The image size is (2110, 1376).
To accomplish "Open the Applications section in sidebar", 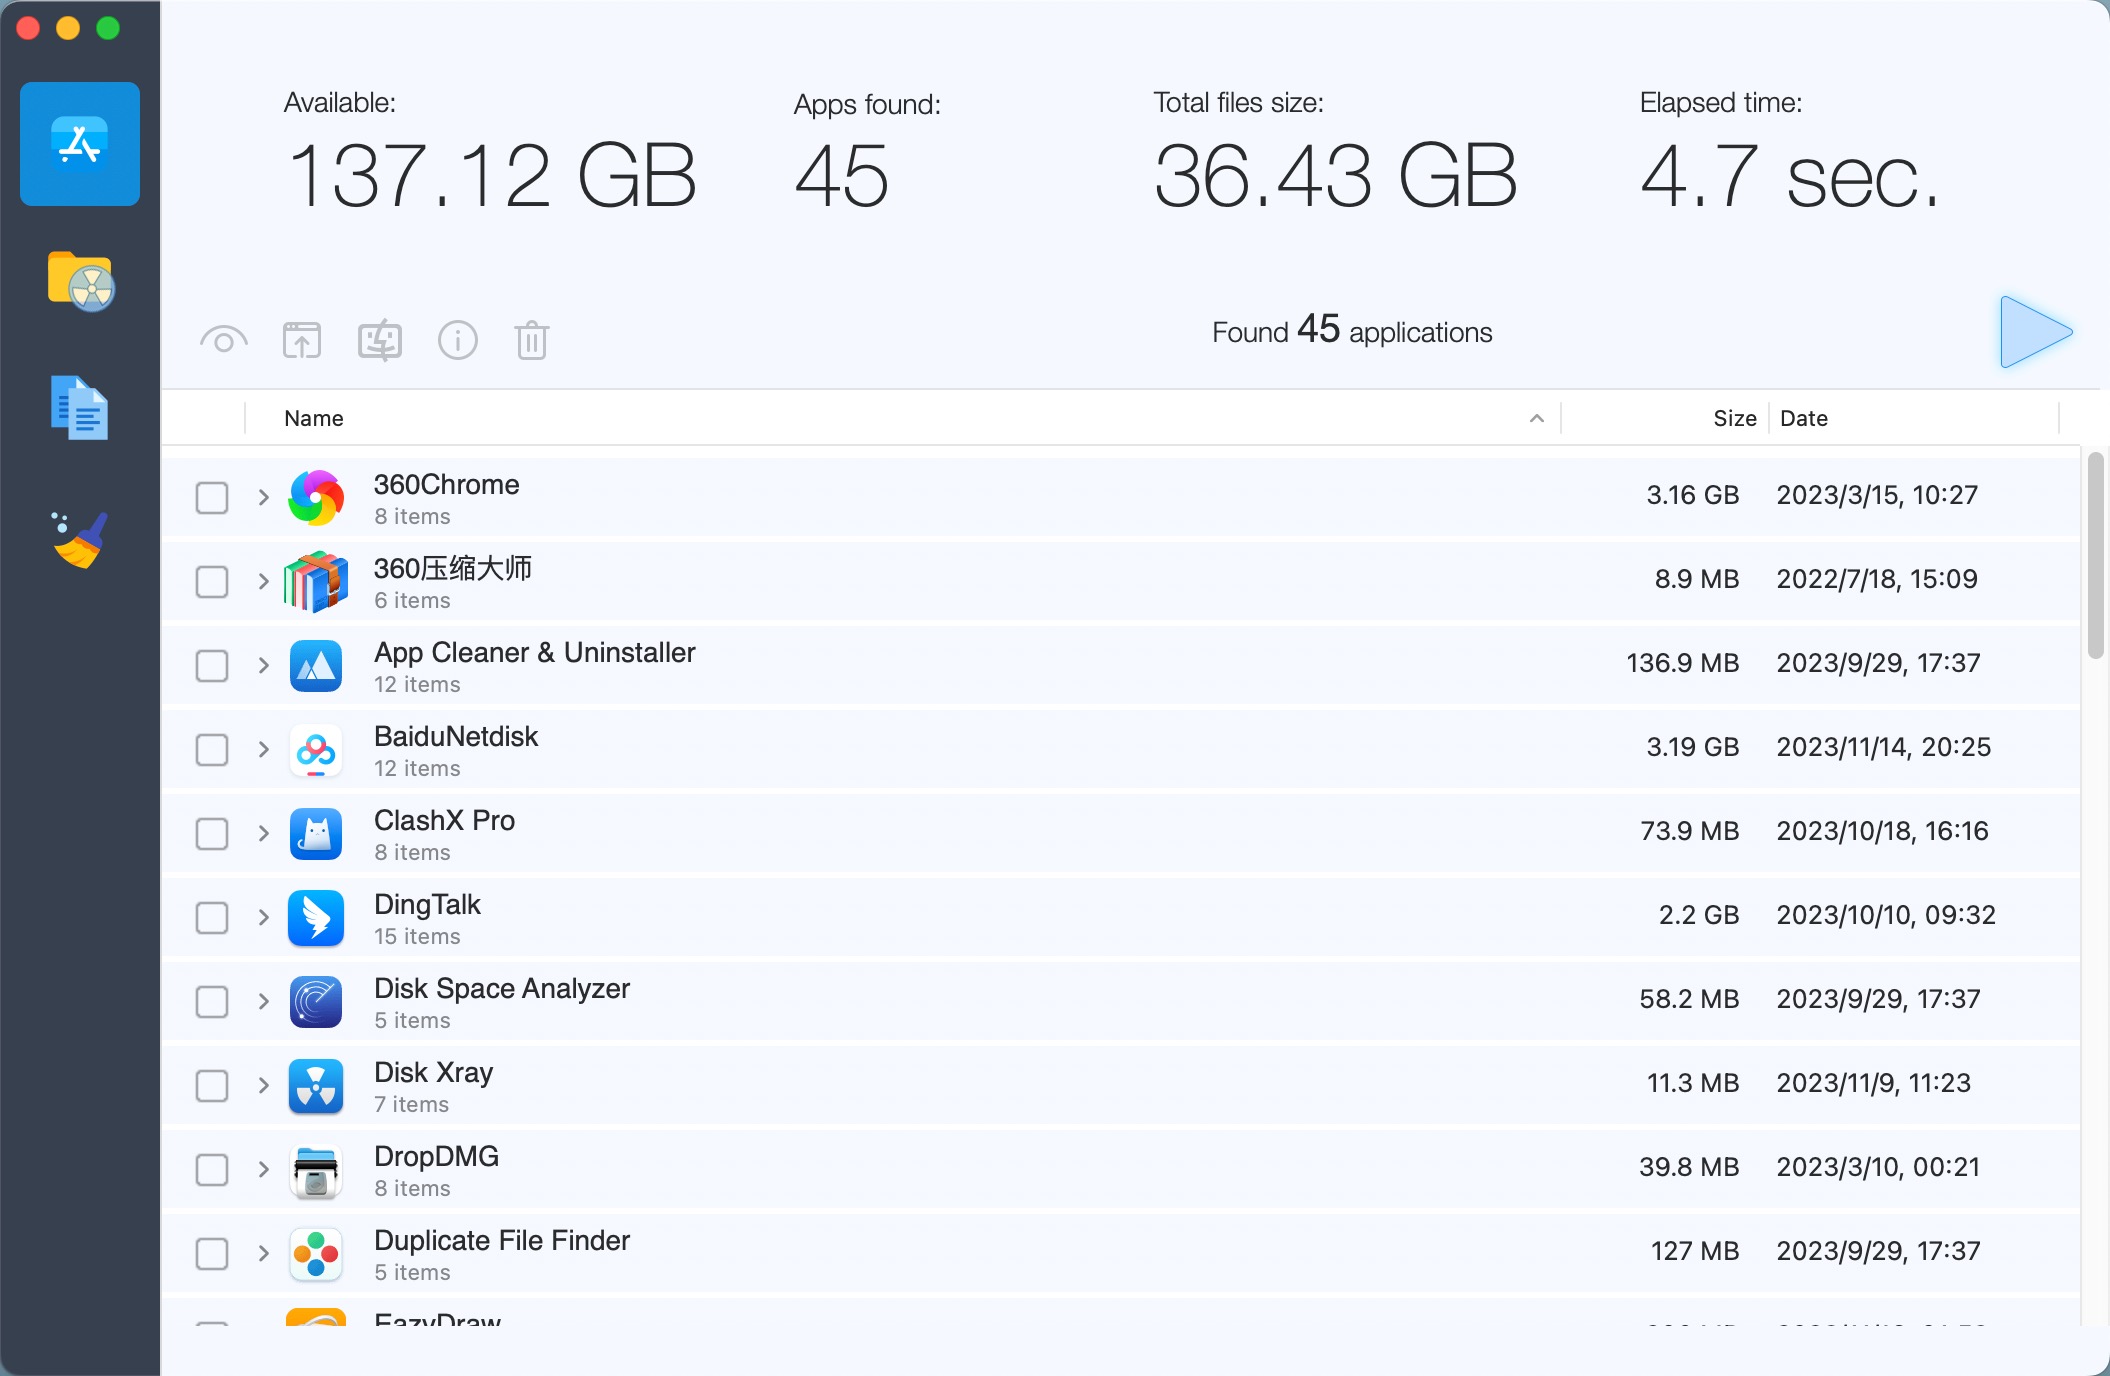I will pyautogui.click(x=80, y=144).
